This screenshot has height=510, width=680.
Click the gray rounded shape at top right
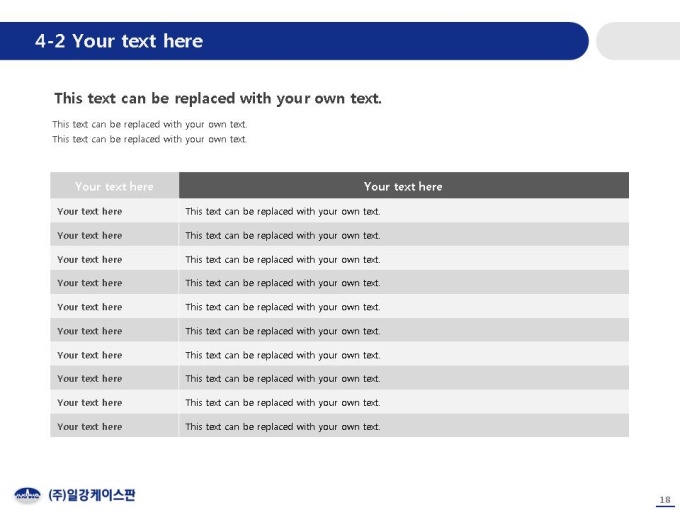coord(638,41)
